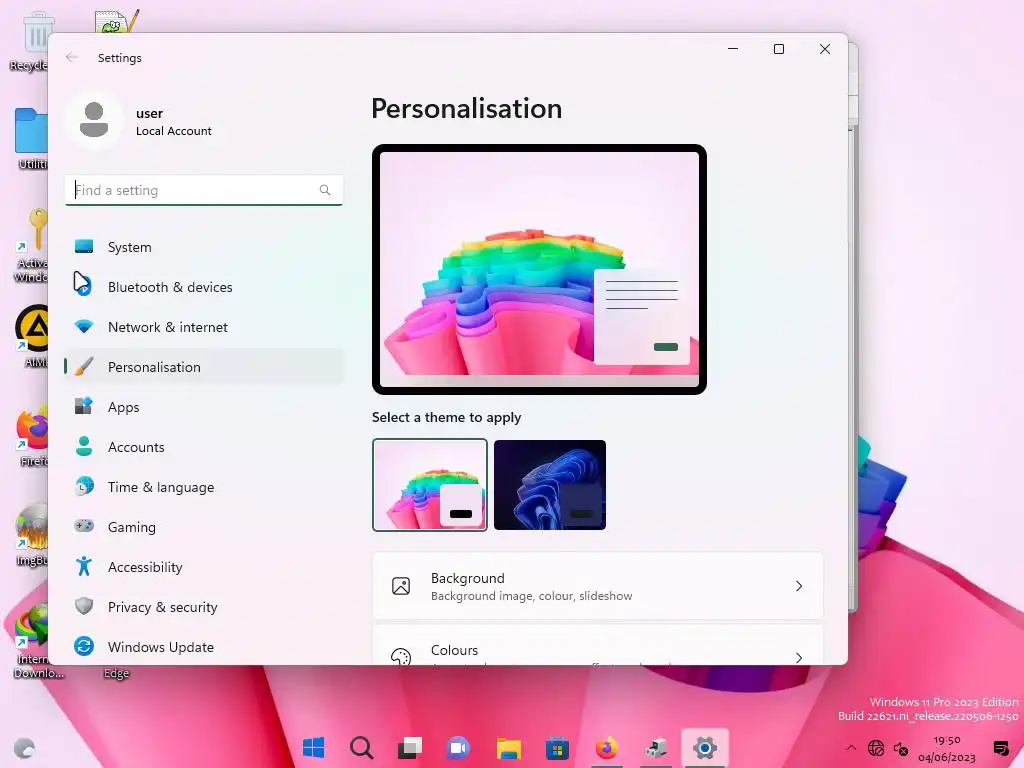
Task: Go to Privacy & security settings
Action: coord(204,607)
